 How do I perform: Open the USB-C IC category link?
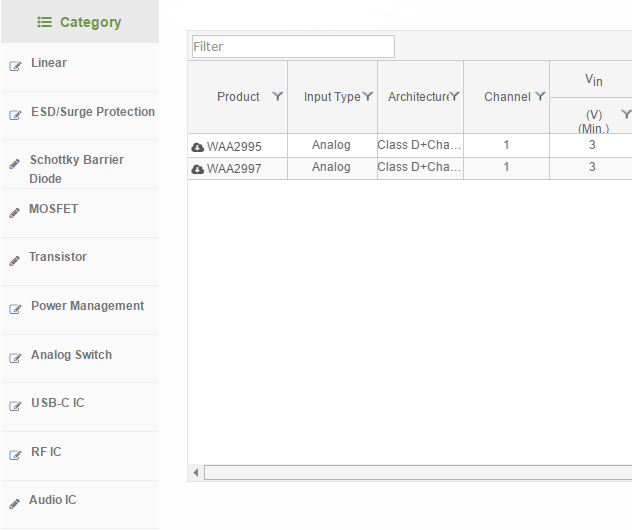click(58, 403)
